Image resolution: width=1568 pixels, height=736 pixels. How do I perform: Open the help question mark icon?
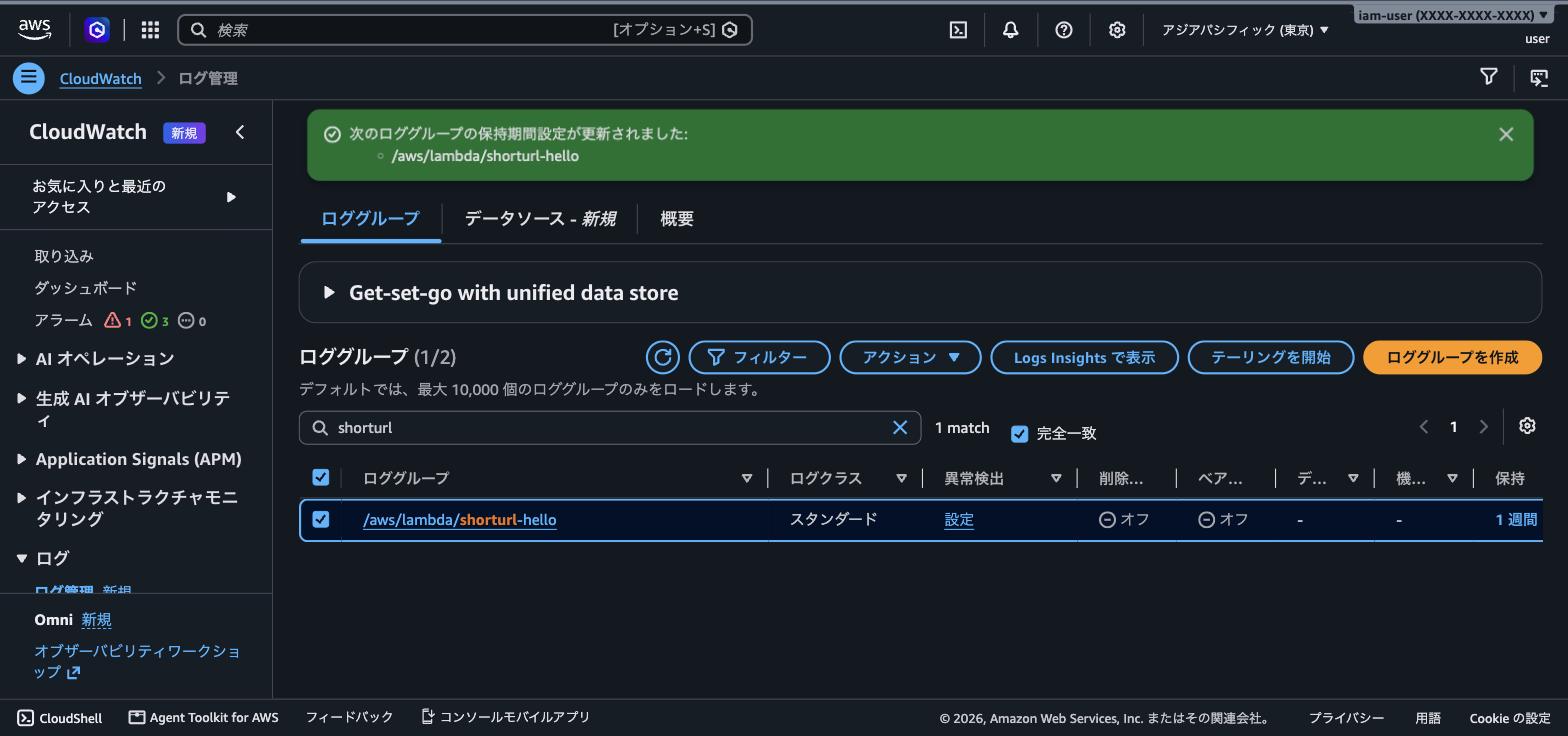click(x=1064, y=30)
